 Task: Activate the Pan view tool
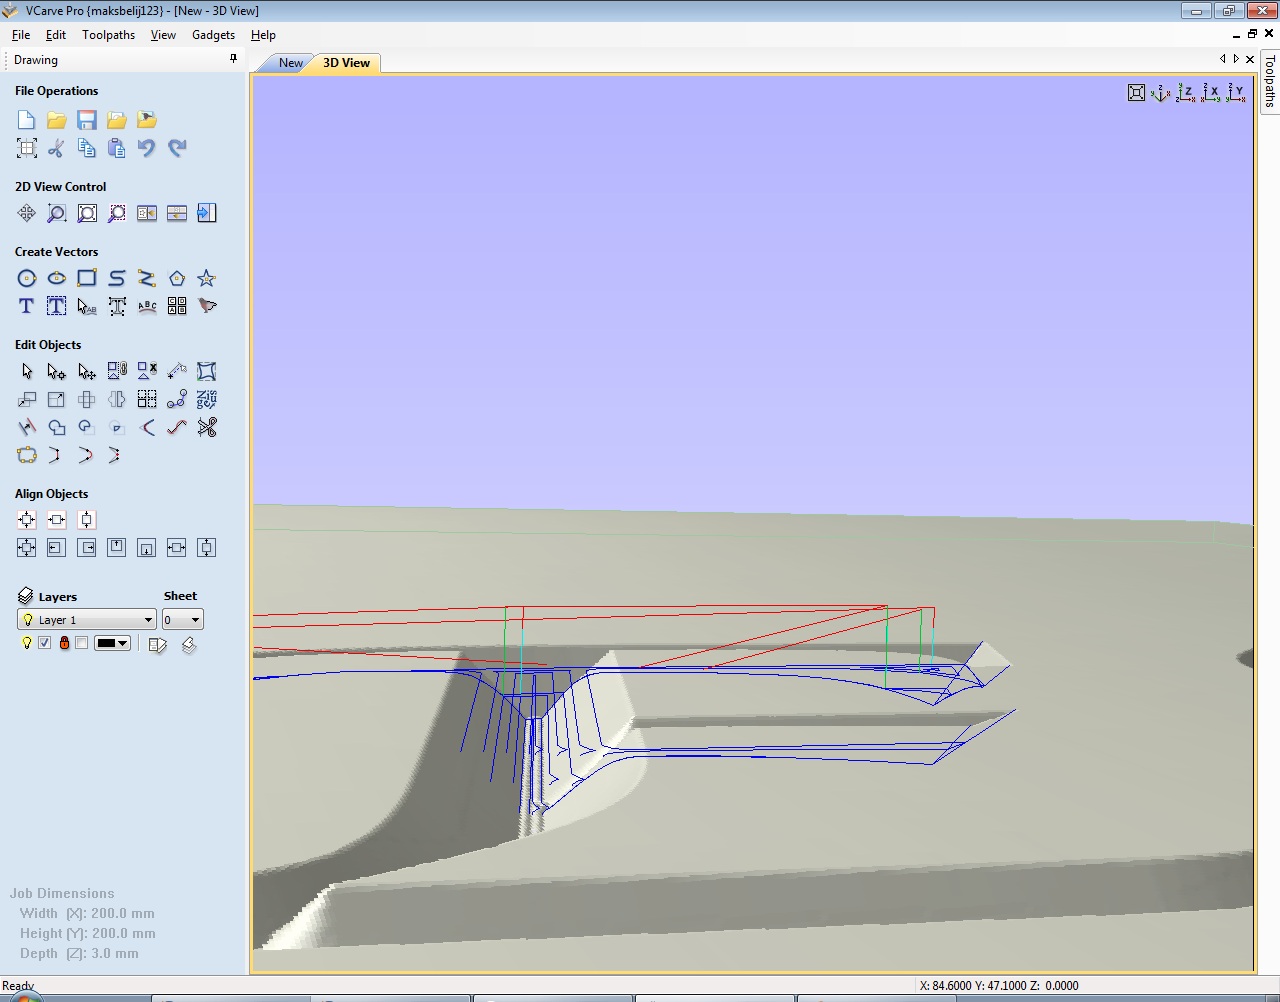[x=27, y=213]
